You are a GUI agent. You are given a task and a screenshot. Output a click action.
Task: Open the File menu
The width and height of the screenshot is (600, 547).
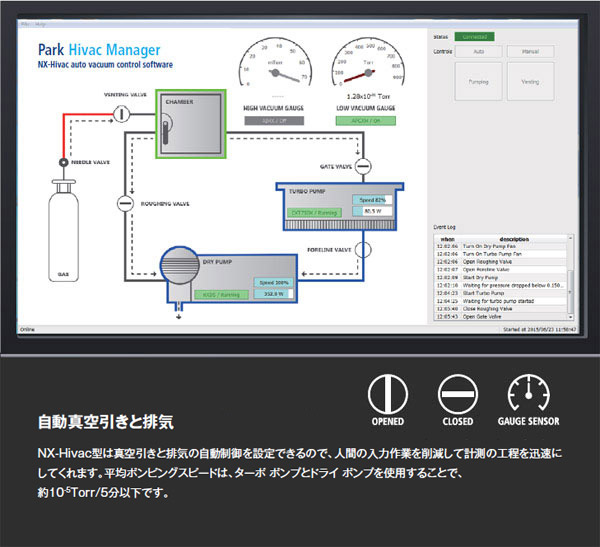pos(25,24)
